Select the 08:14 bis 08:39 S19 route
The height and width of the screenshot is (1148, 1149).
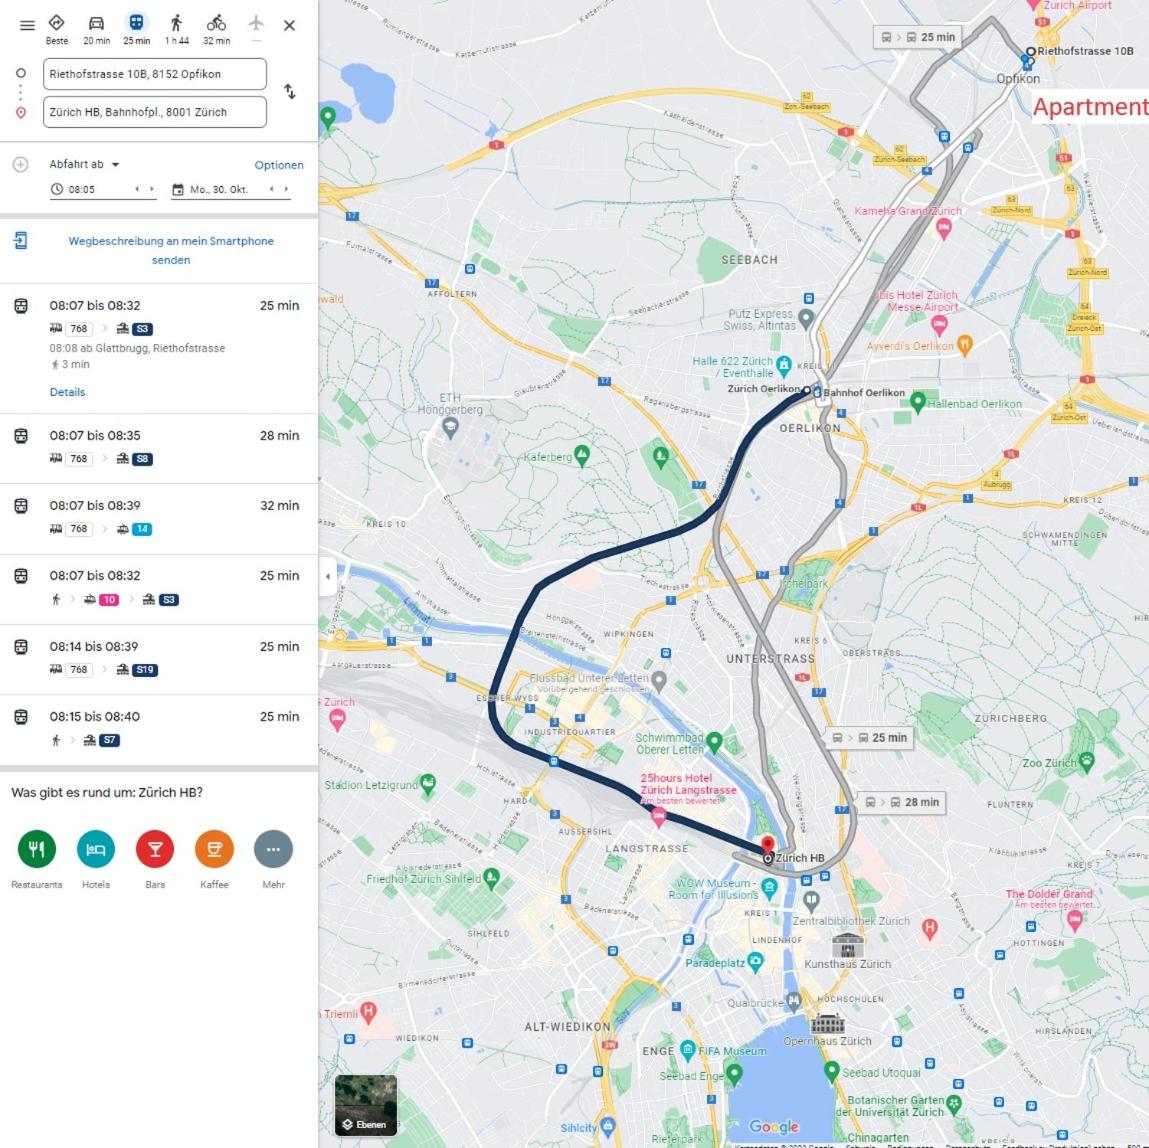coord(159,659)
